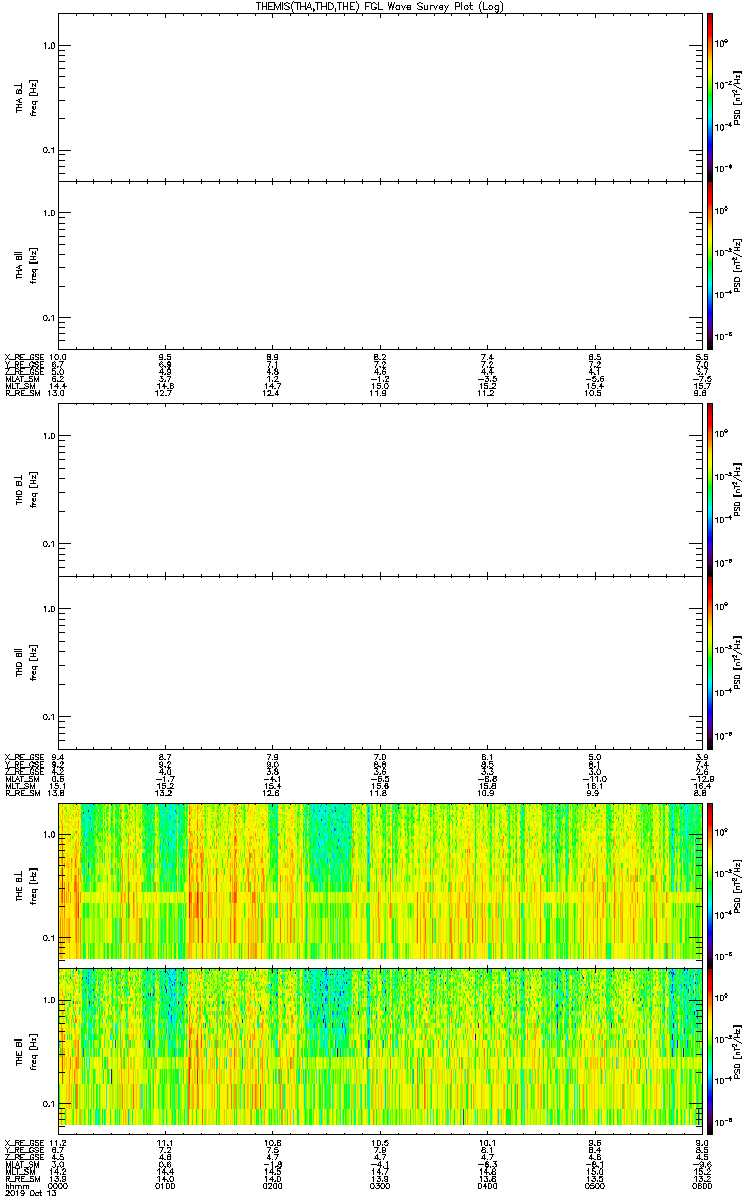Click the THD B∥ freq [Hz] axis label
The width and height of the screenshot is (750, 1200).
coord(34,662)
